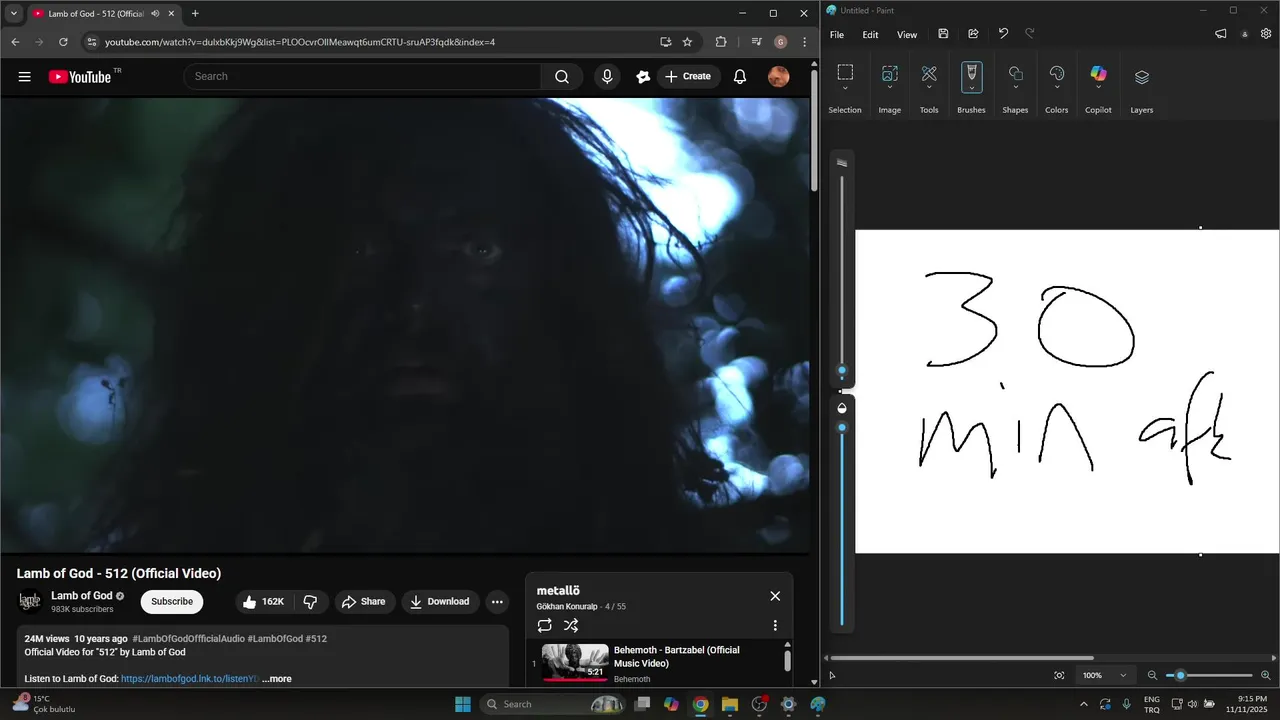
Task: Click the #LambOfGod hashtag link
Action: click(x=274, y=638)
